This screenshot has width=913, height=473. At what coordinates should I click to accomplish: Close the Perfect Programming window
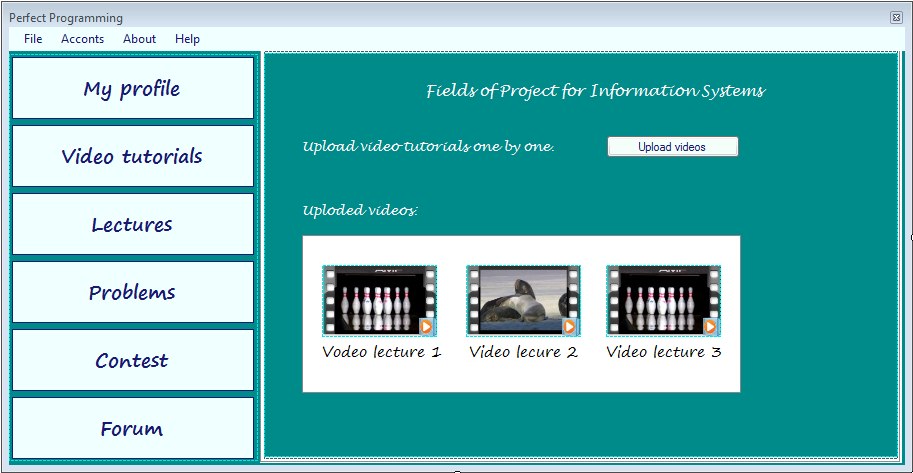(x=896, y=18)
